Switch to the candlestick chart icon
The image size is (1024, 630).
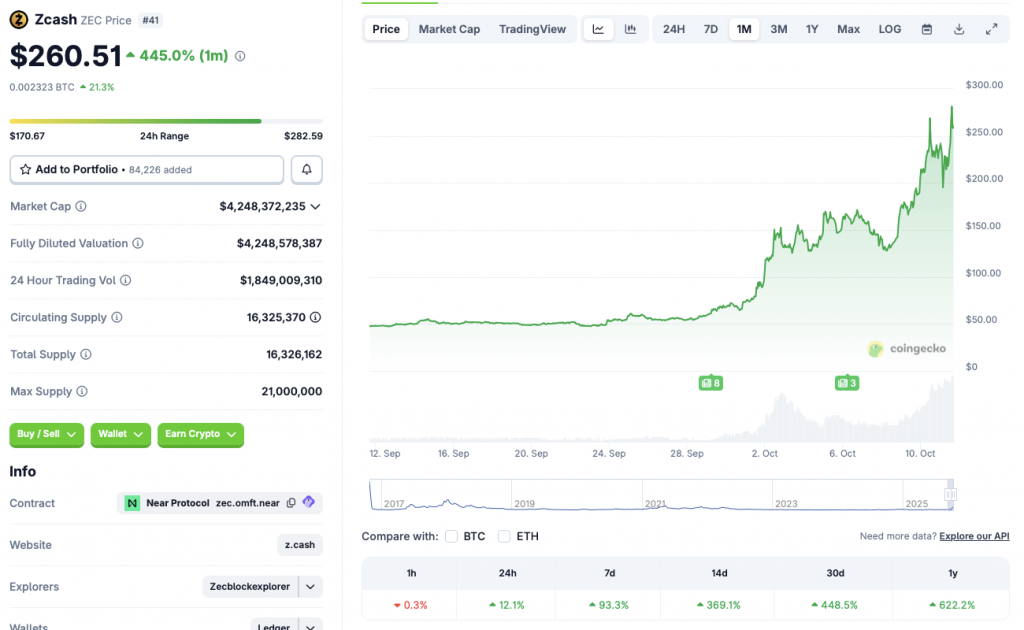(630, 29)
